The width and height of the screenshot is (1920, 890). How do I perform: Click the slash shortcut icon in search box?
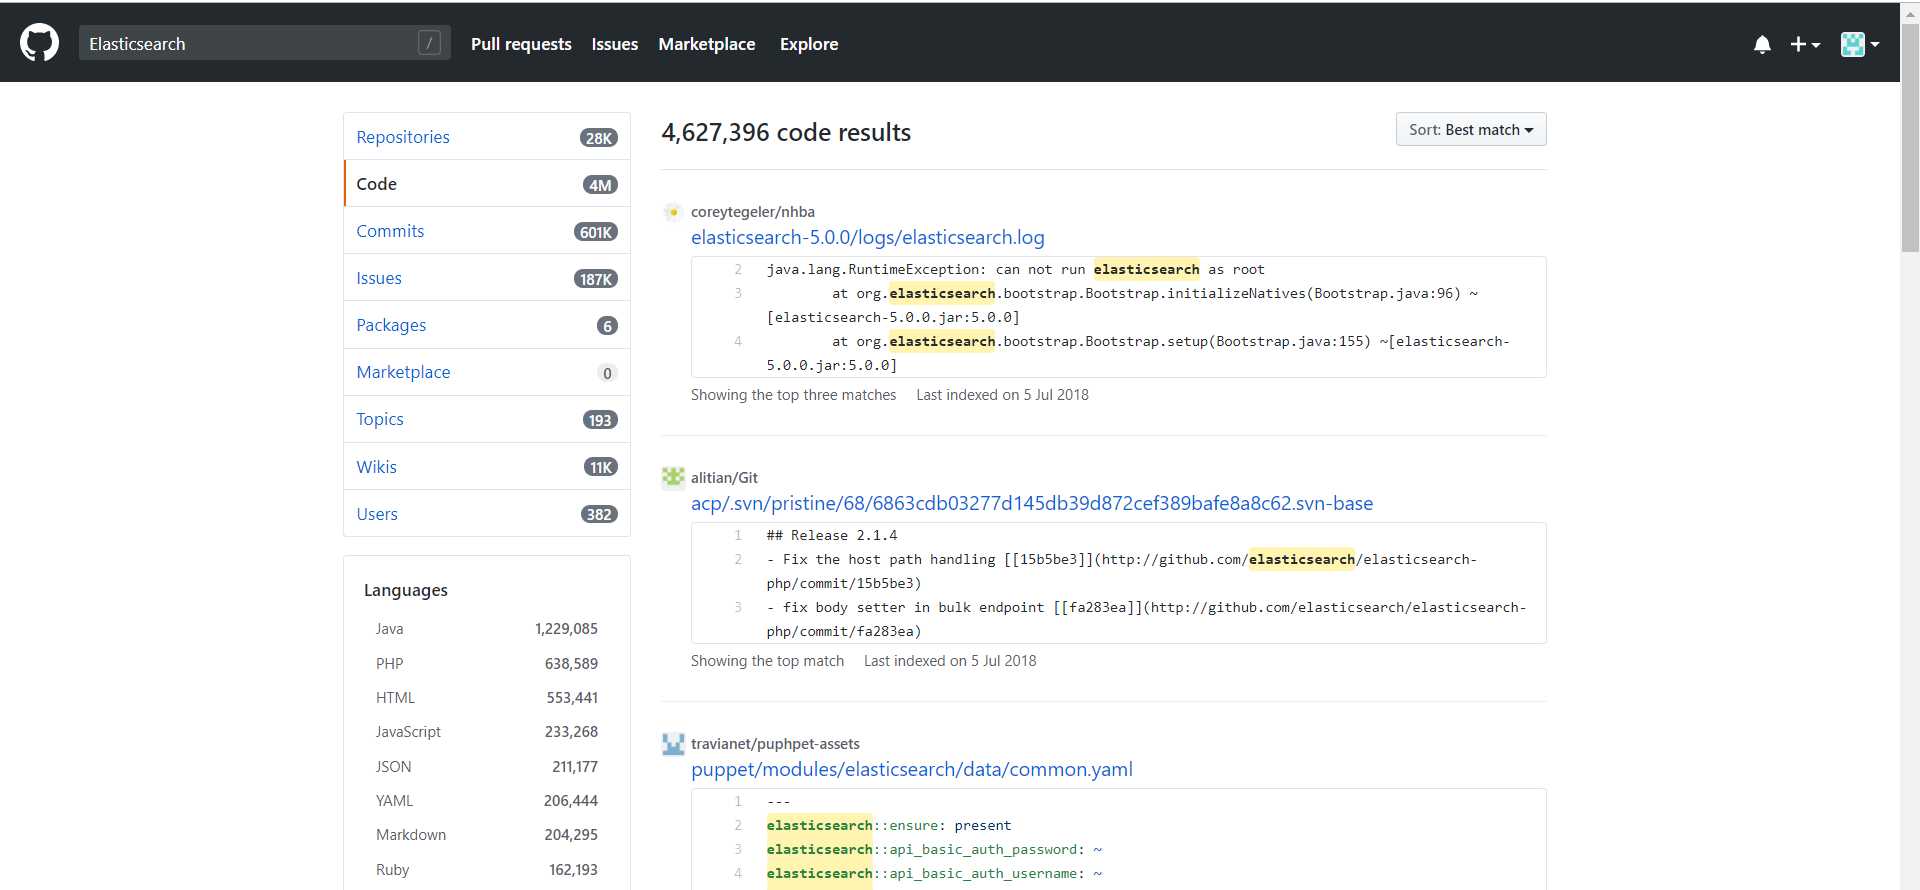click(x=429, y=43)
